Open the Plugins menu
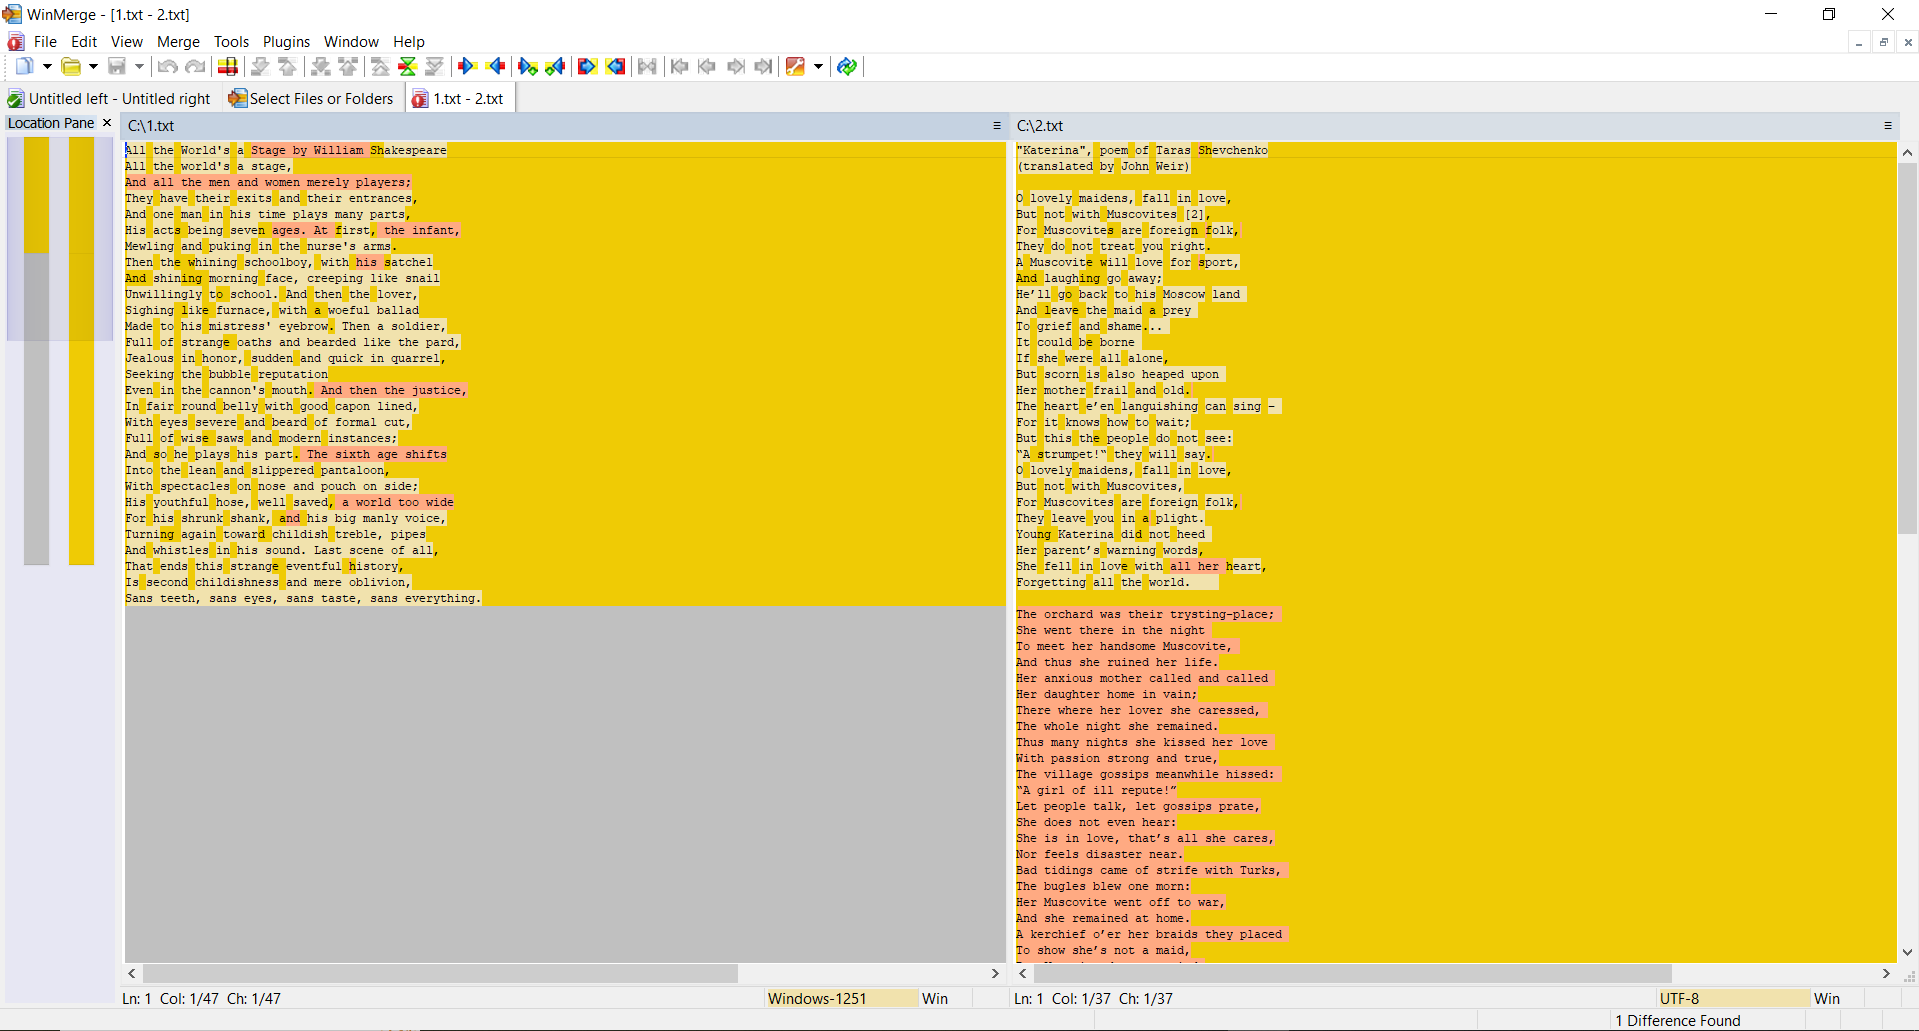 click(286, 42)
